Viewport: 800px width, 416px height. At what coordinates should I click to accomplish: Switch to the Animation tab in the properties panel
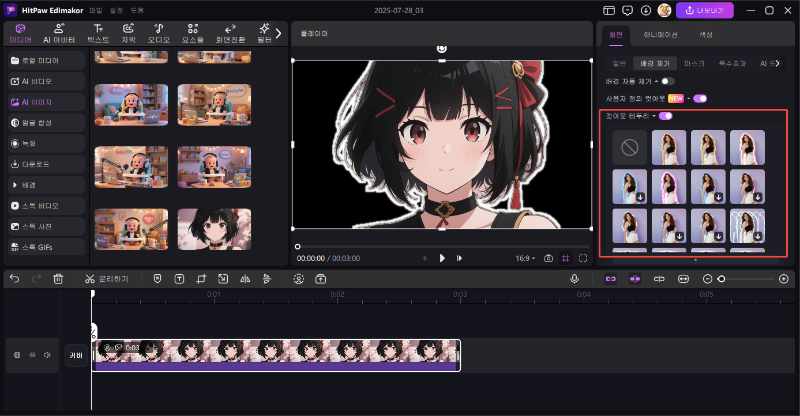(x=660, y=35)
